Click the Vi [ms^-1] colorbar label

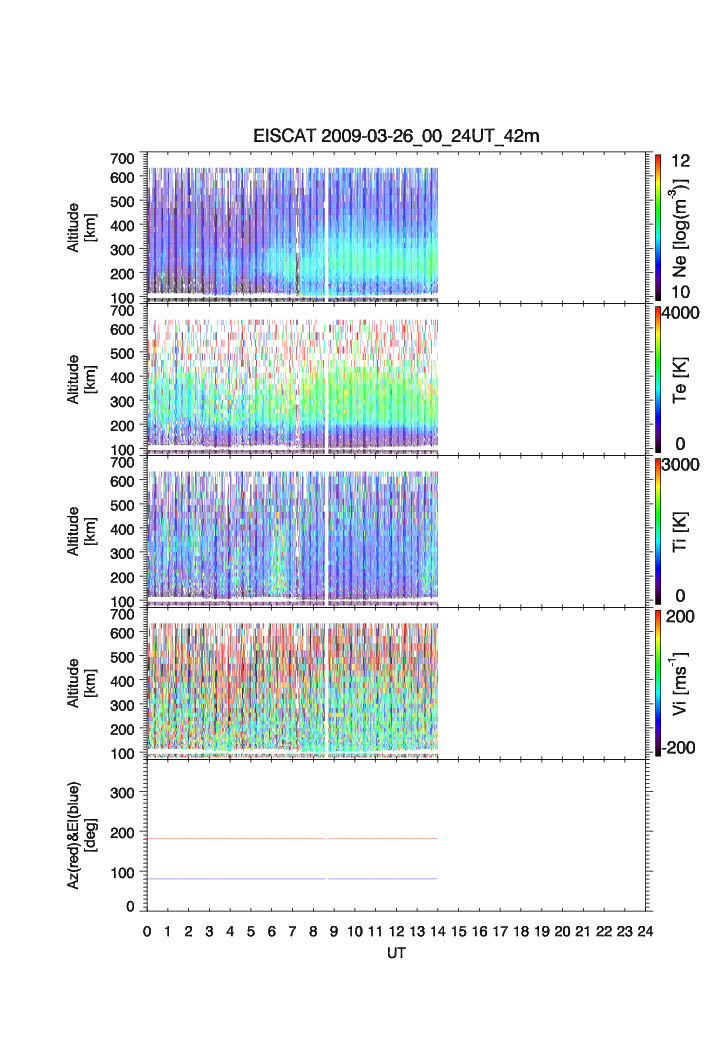683,682
